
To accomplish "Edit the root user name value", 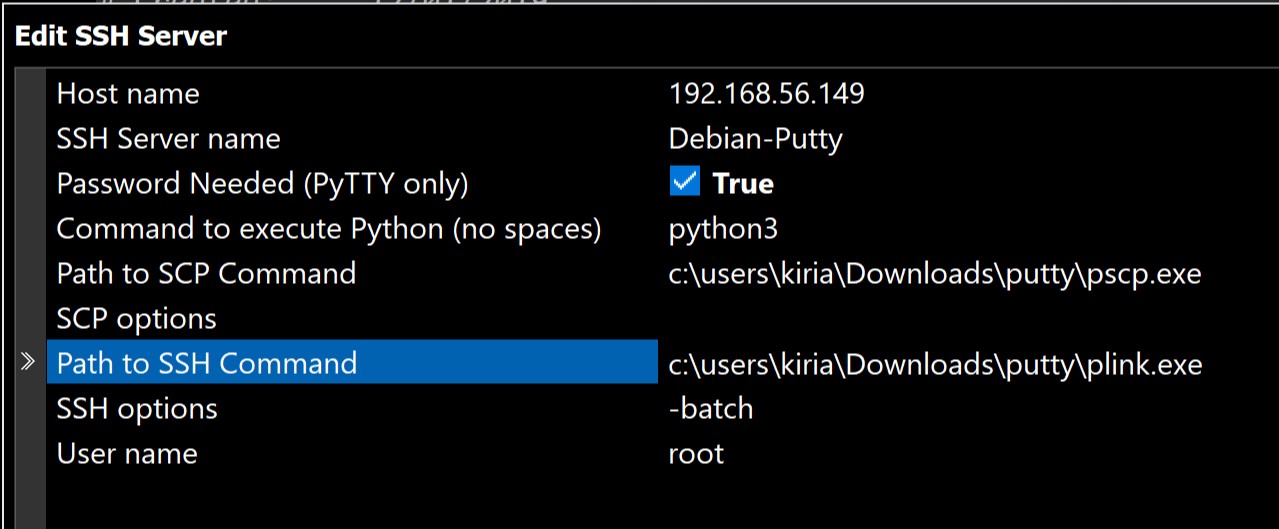I will tap(696, 454).
